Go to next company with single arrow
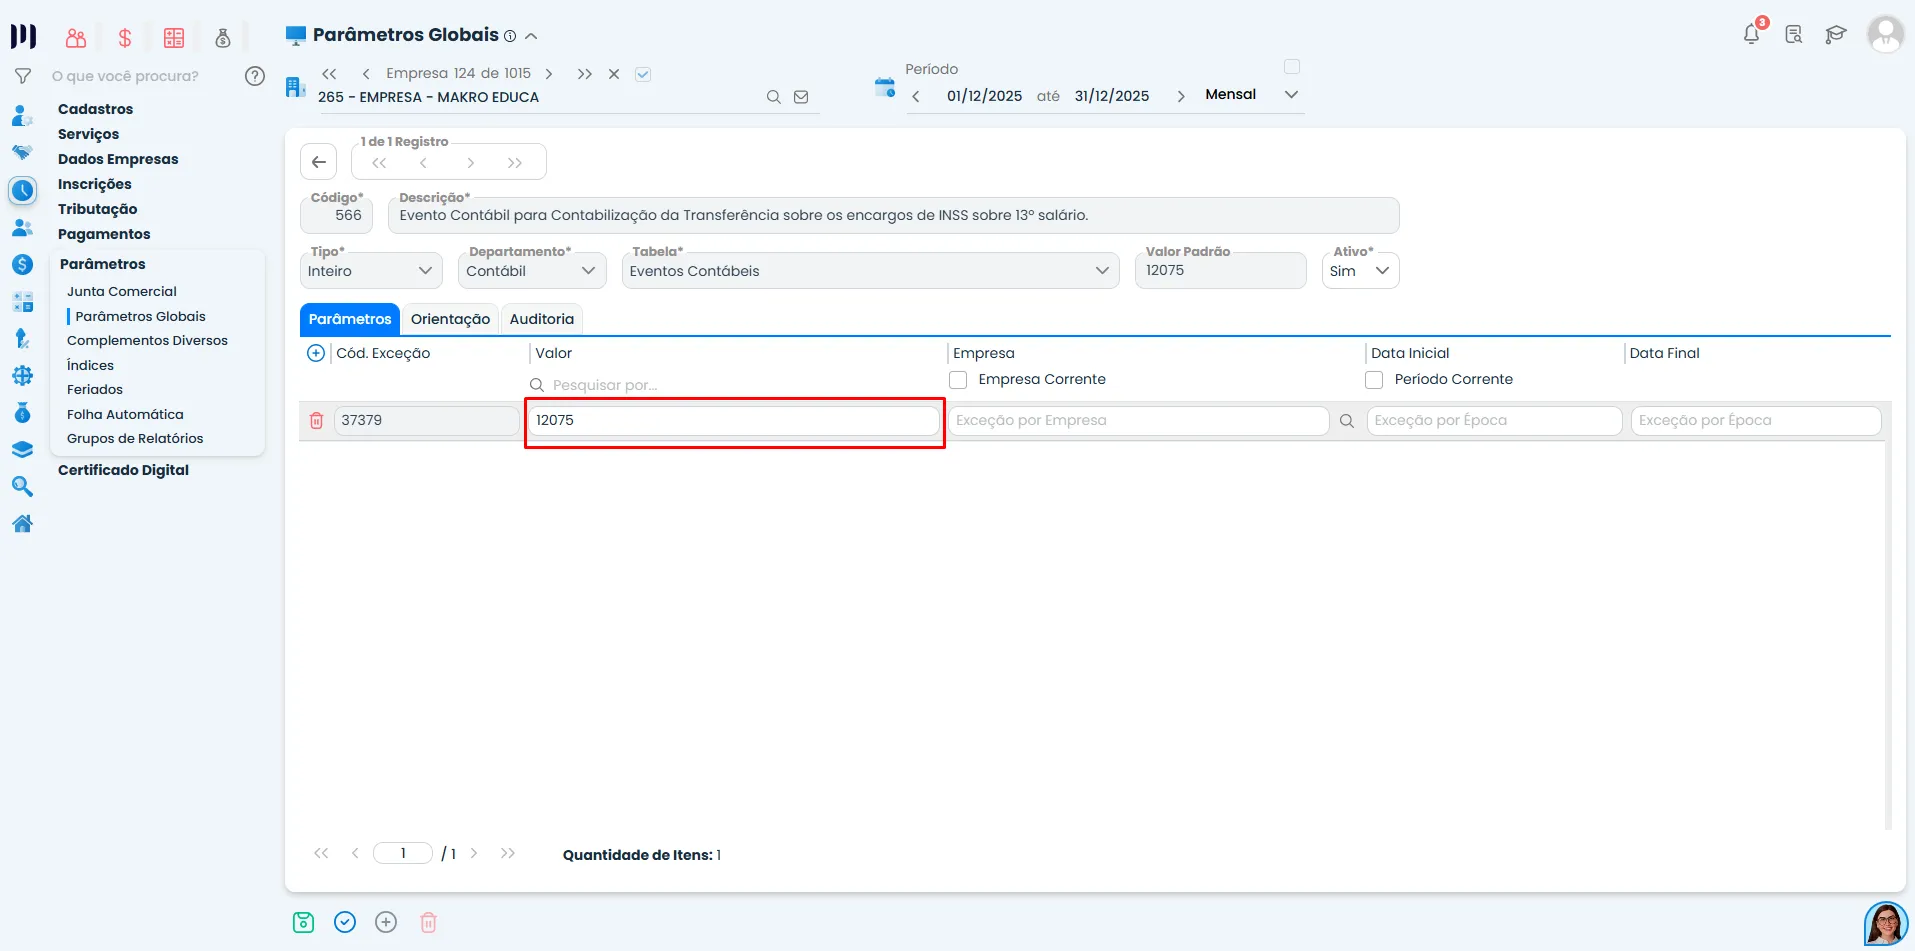The image size is (1915, 951). point(548,74)
